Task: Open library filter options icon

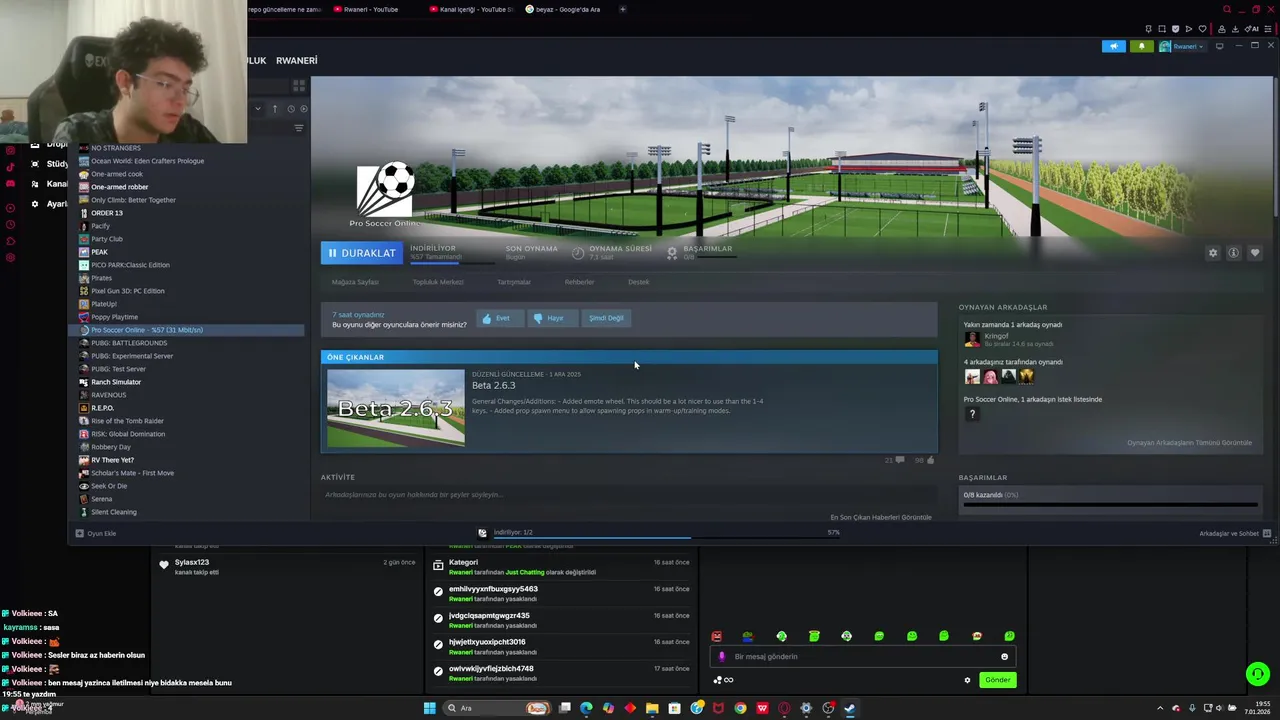Action: click(x=298, y=128)
